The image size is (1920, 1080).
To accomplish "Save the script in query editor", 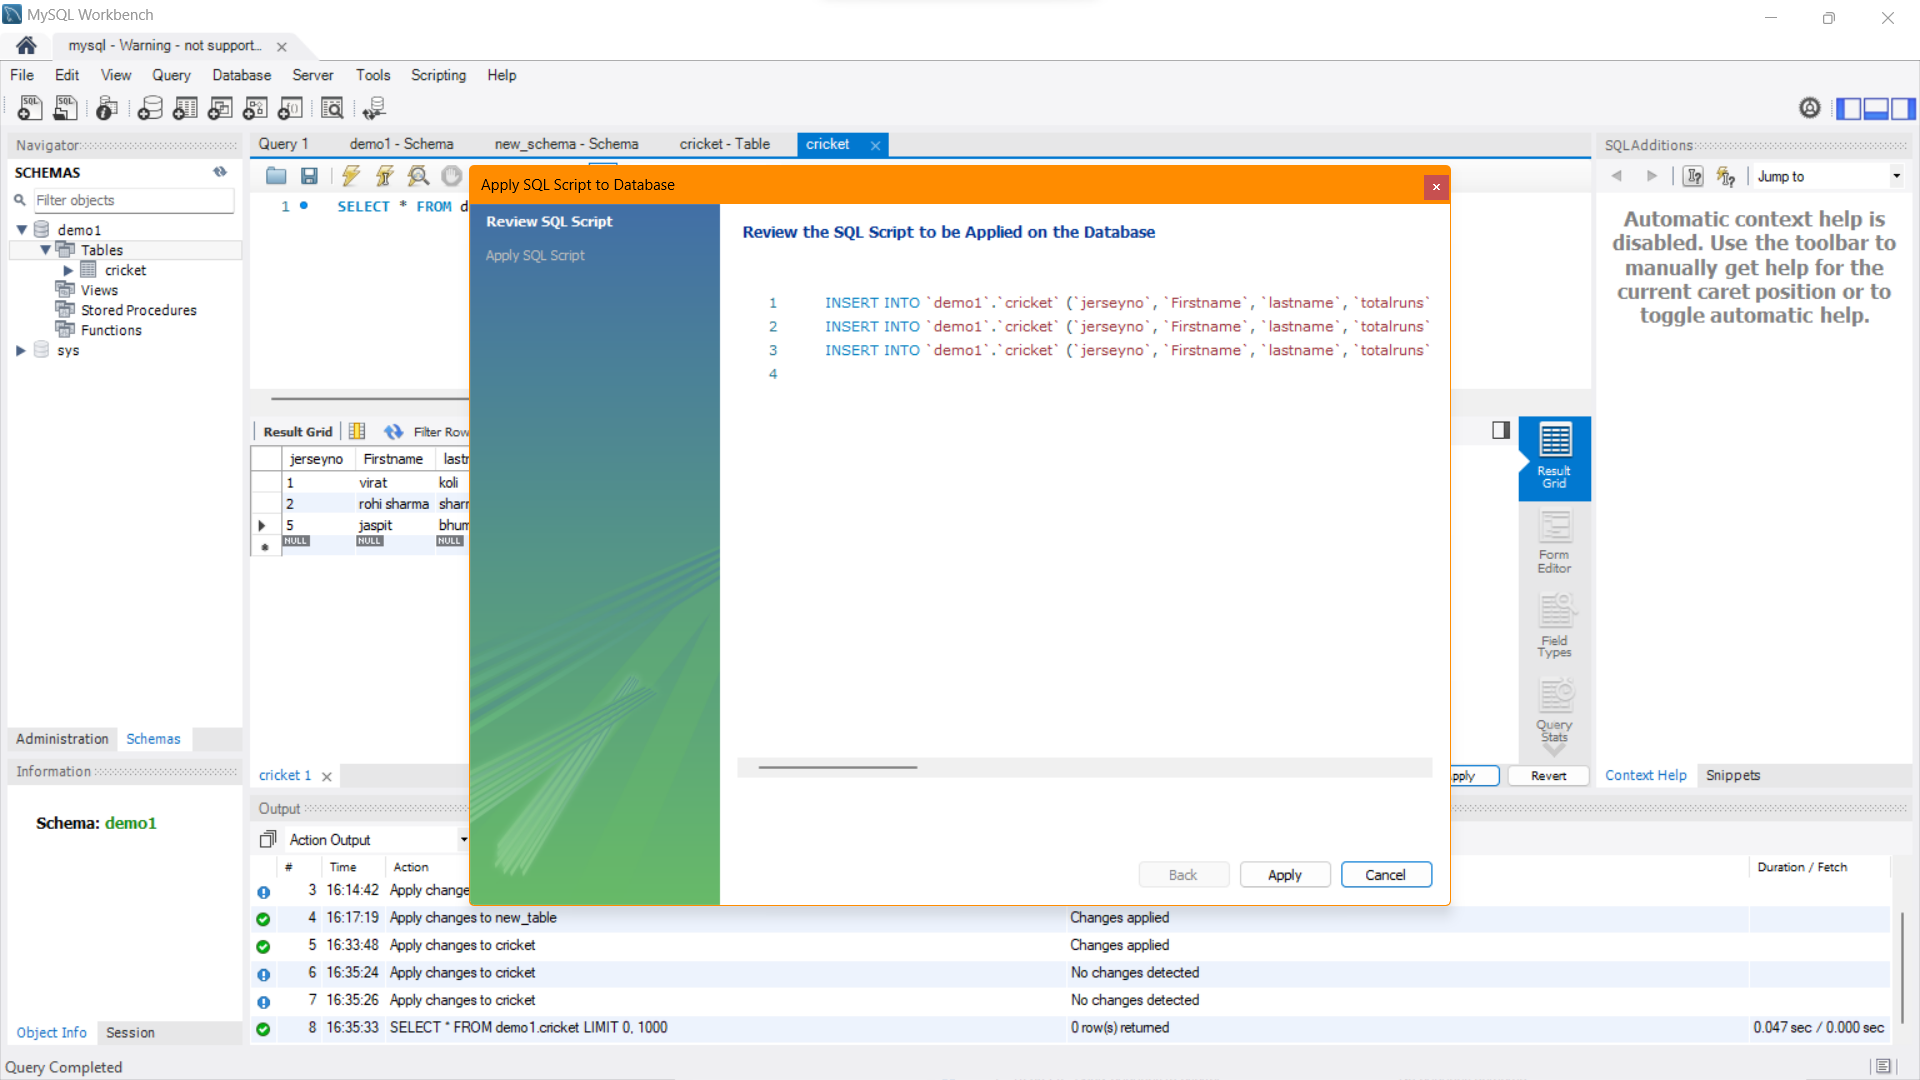I will point(310,176).
